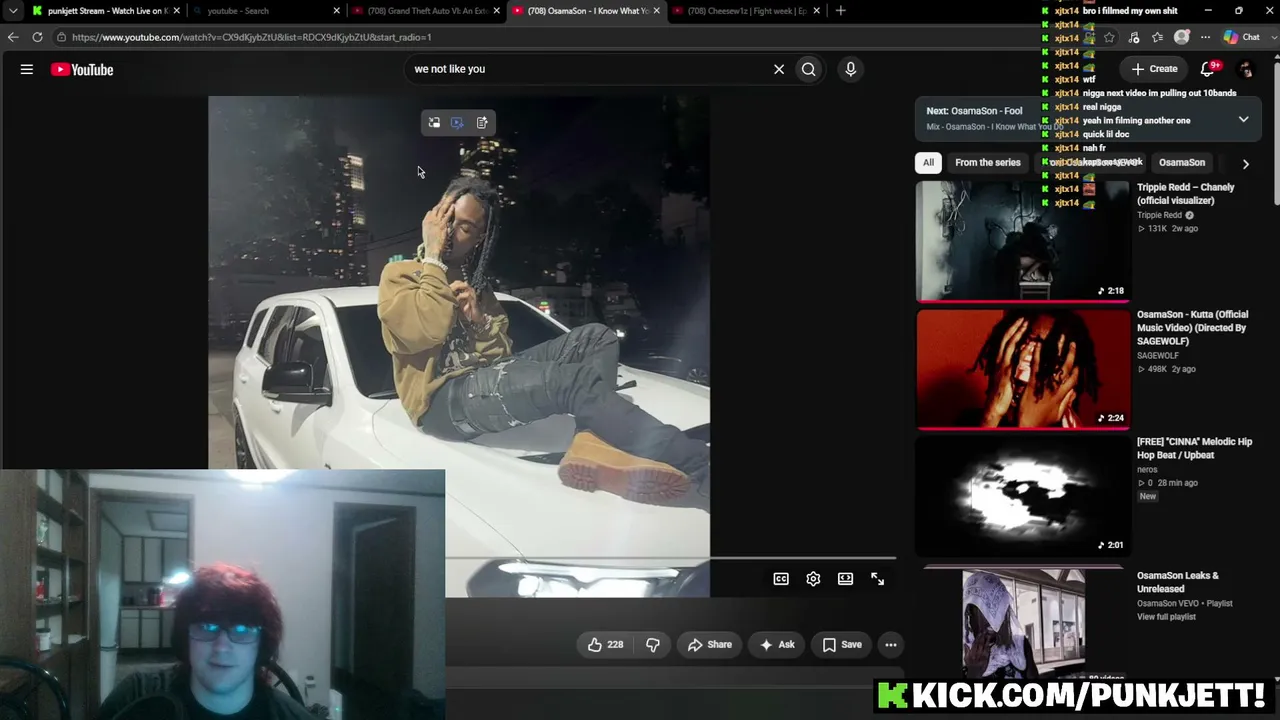
Task: Select the OsamaSon filter chip
Action: [x=1182, y=163]
